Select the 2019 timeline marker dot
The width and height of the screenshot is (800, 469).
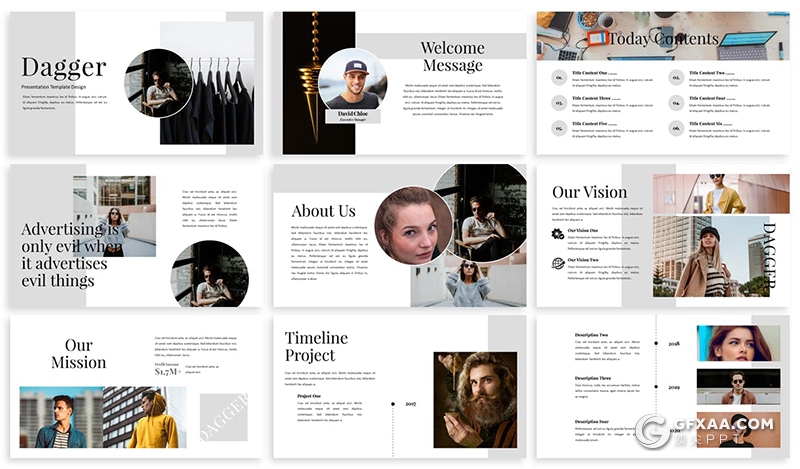pos(656,386)
